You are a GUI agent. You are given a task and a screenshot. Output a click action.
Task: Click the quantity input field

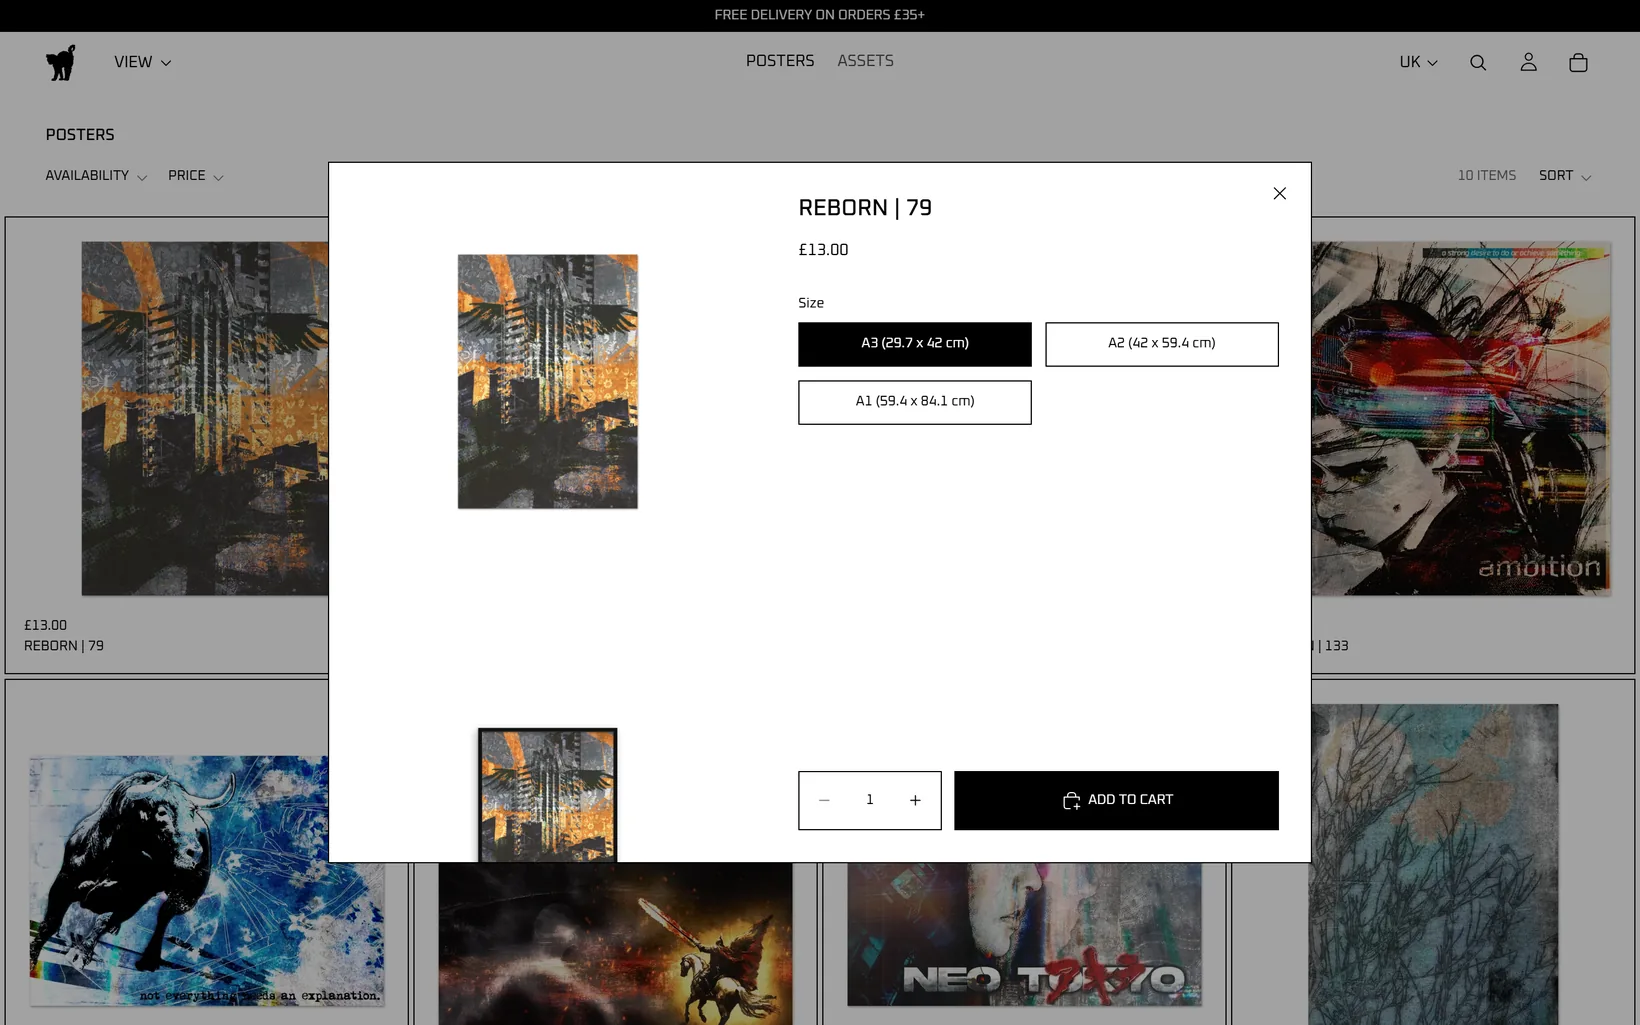coord(870,800)
